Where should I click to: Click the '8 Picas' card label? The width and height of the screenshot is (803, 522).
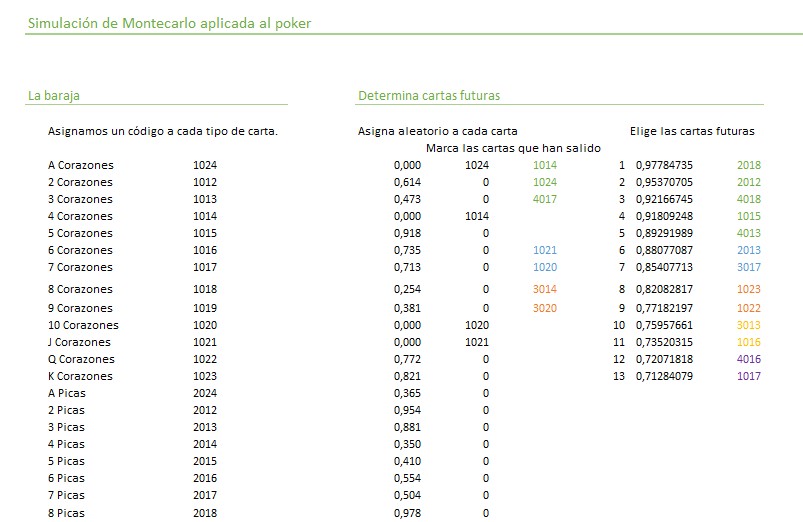point(66,513)
